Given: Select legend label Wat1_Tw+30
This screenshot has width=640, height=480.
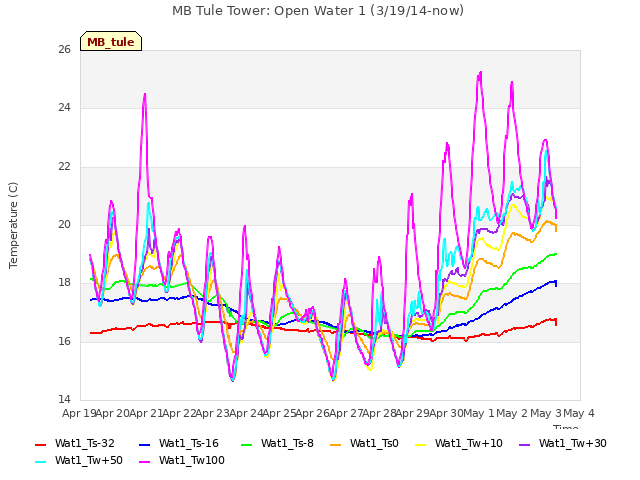Looking at the screenshot, I should (x=573, y=443).
